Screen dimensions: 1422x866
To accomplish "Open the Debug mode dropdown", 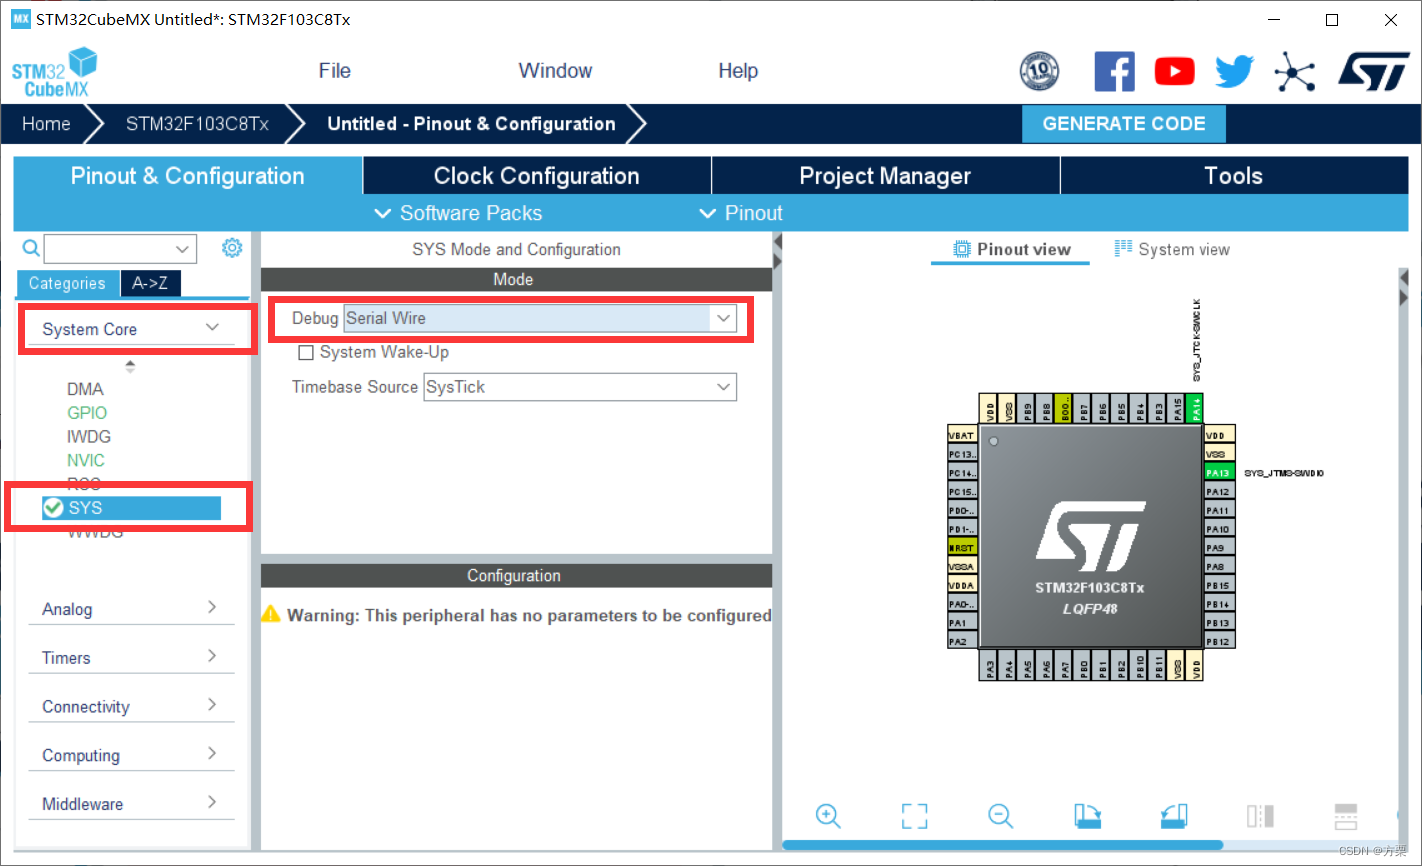I will [724, 318].
